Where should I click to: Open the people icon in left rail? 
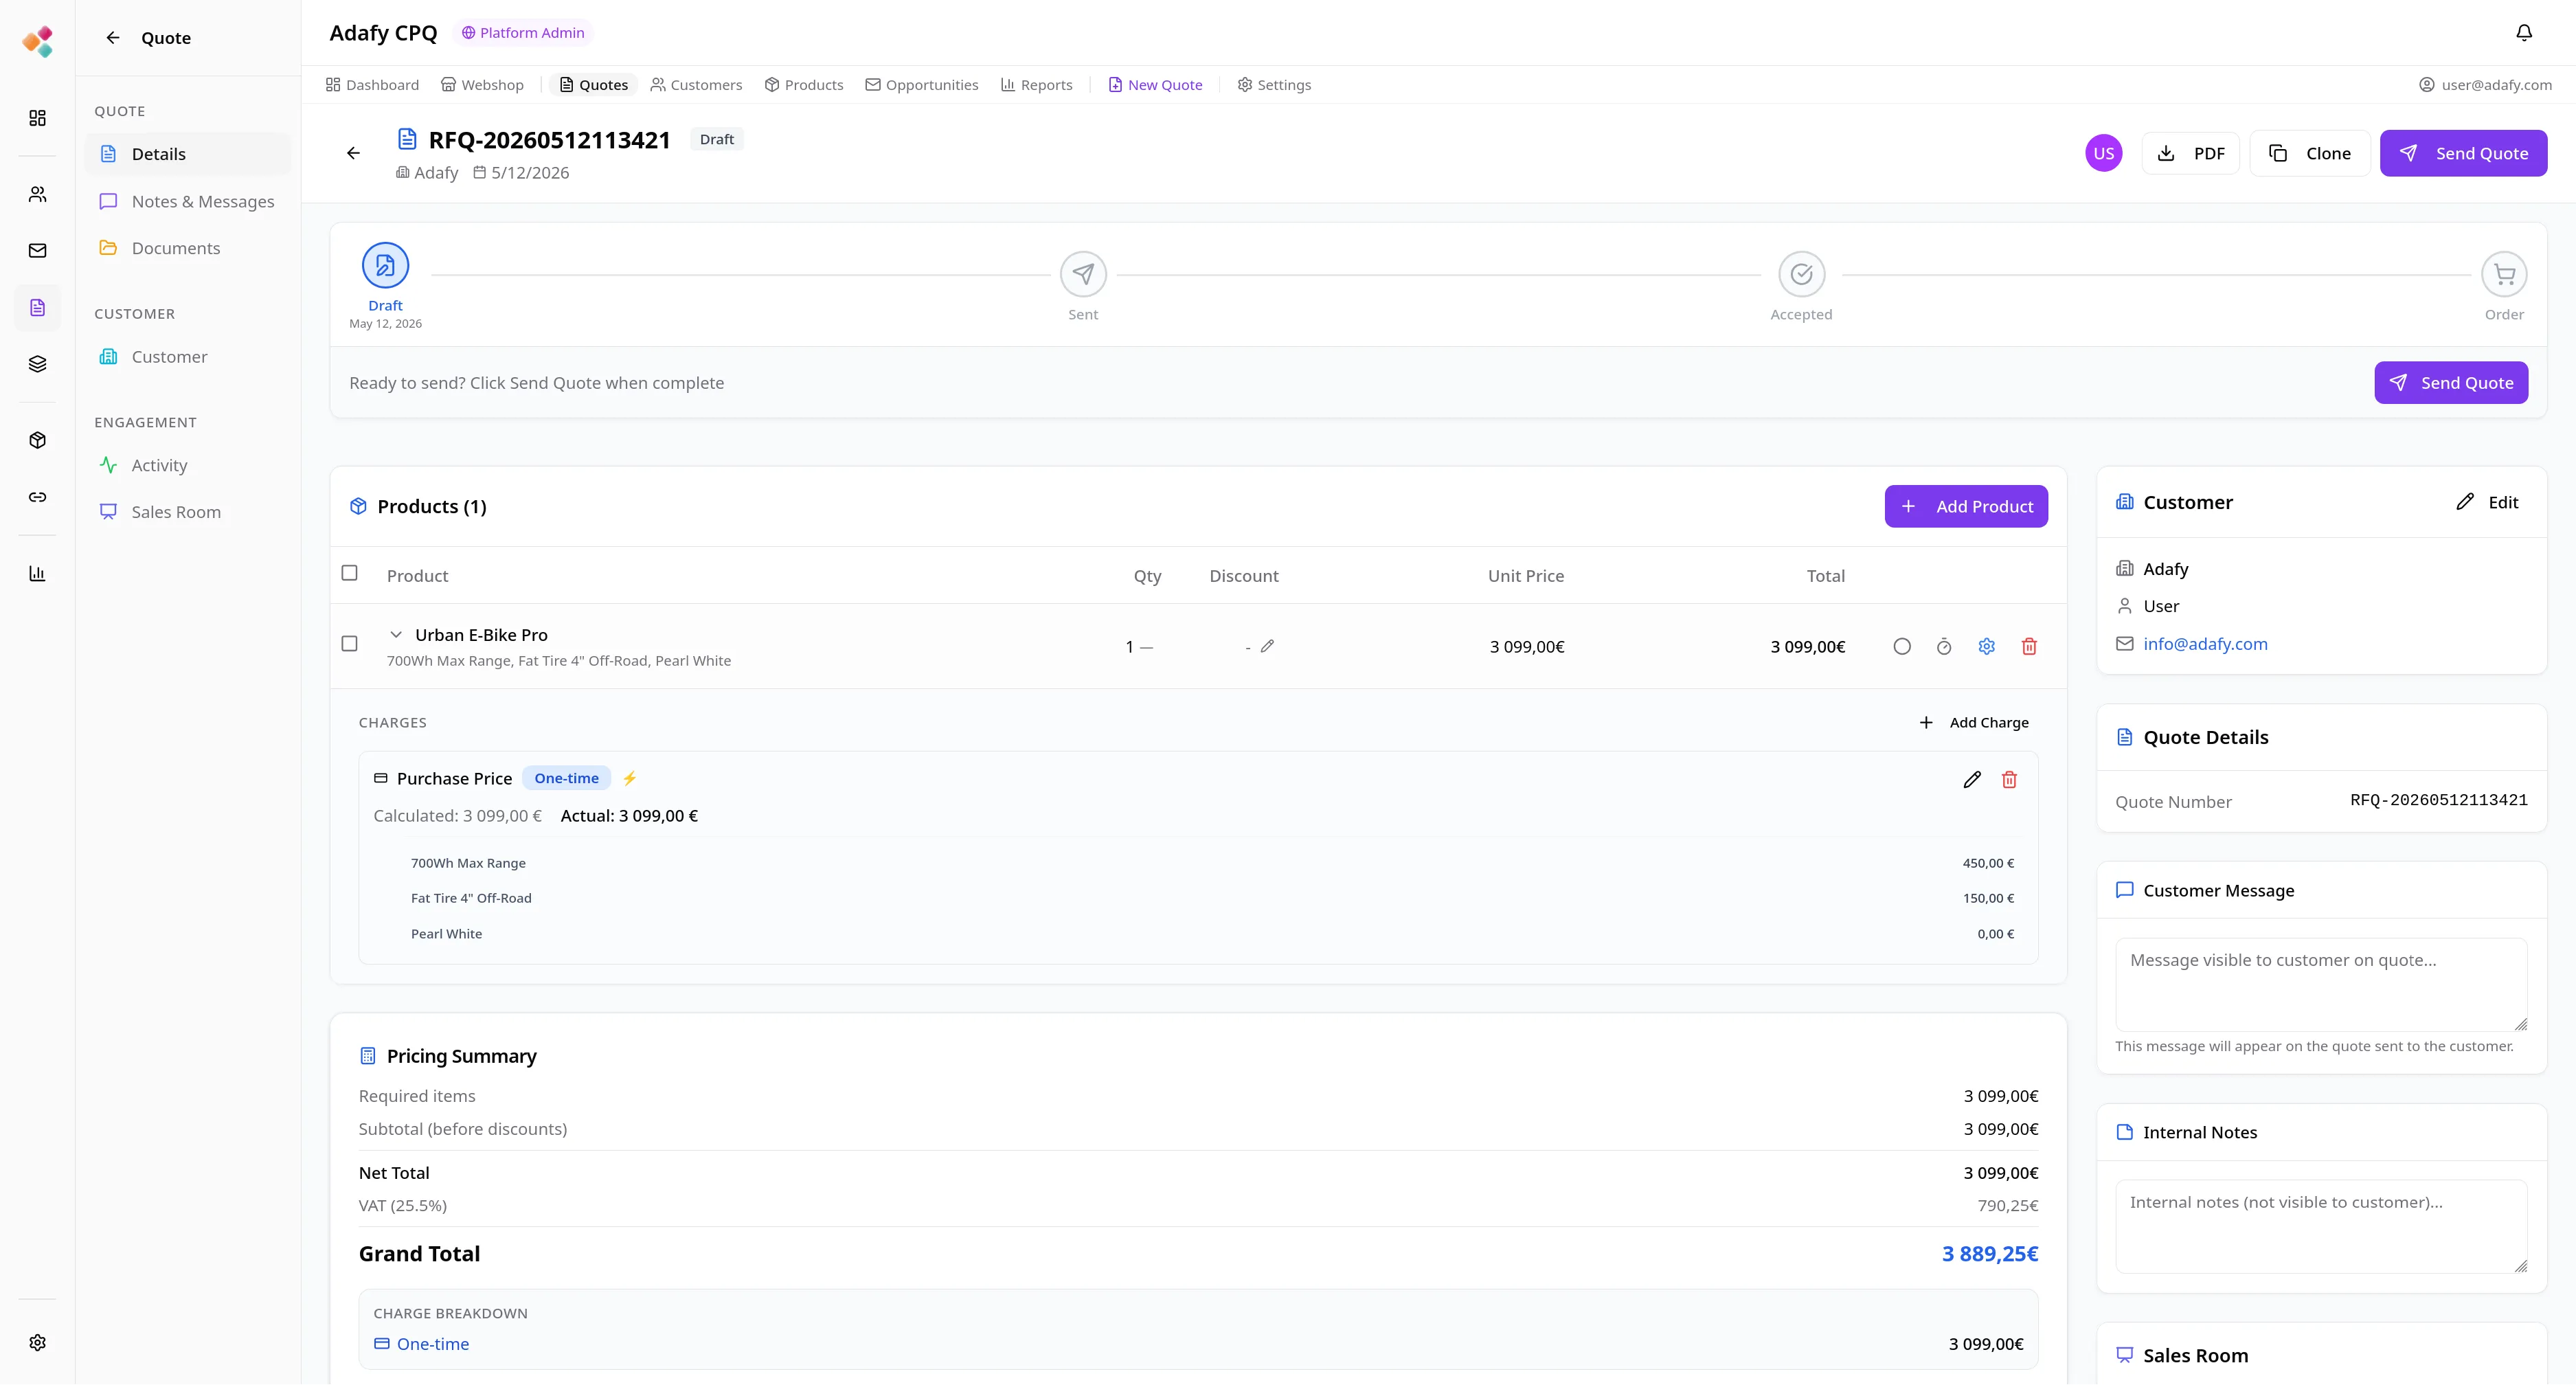click(37, 194)
